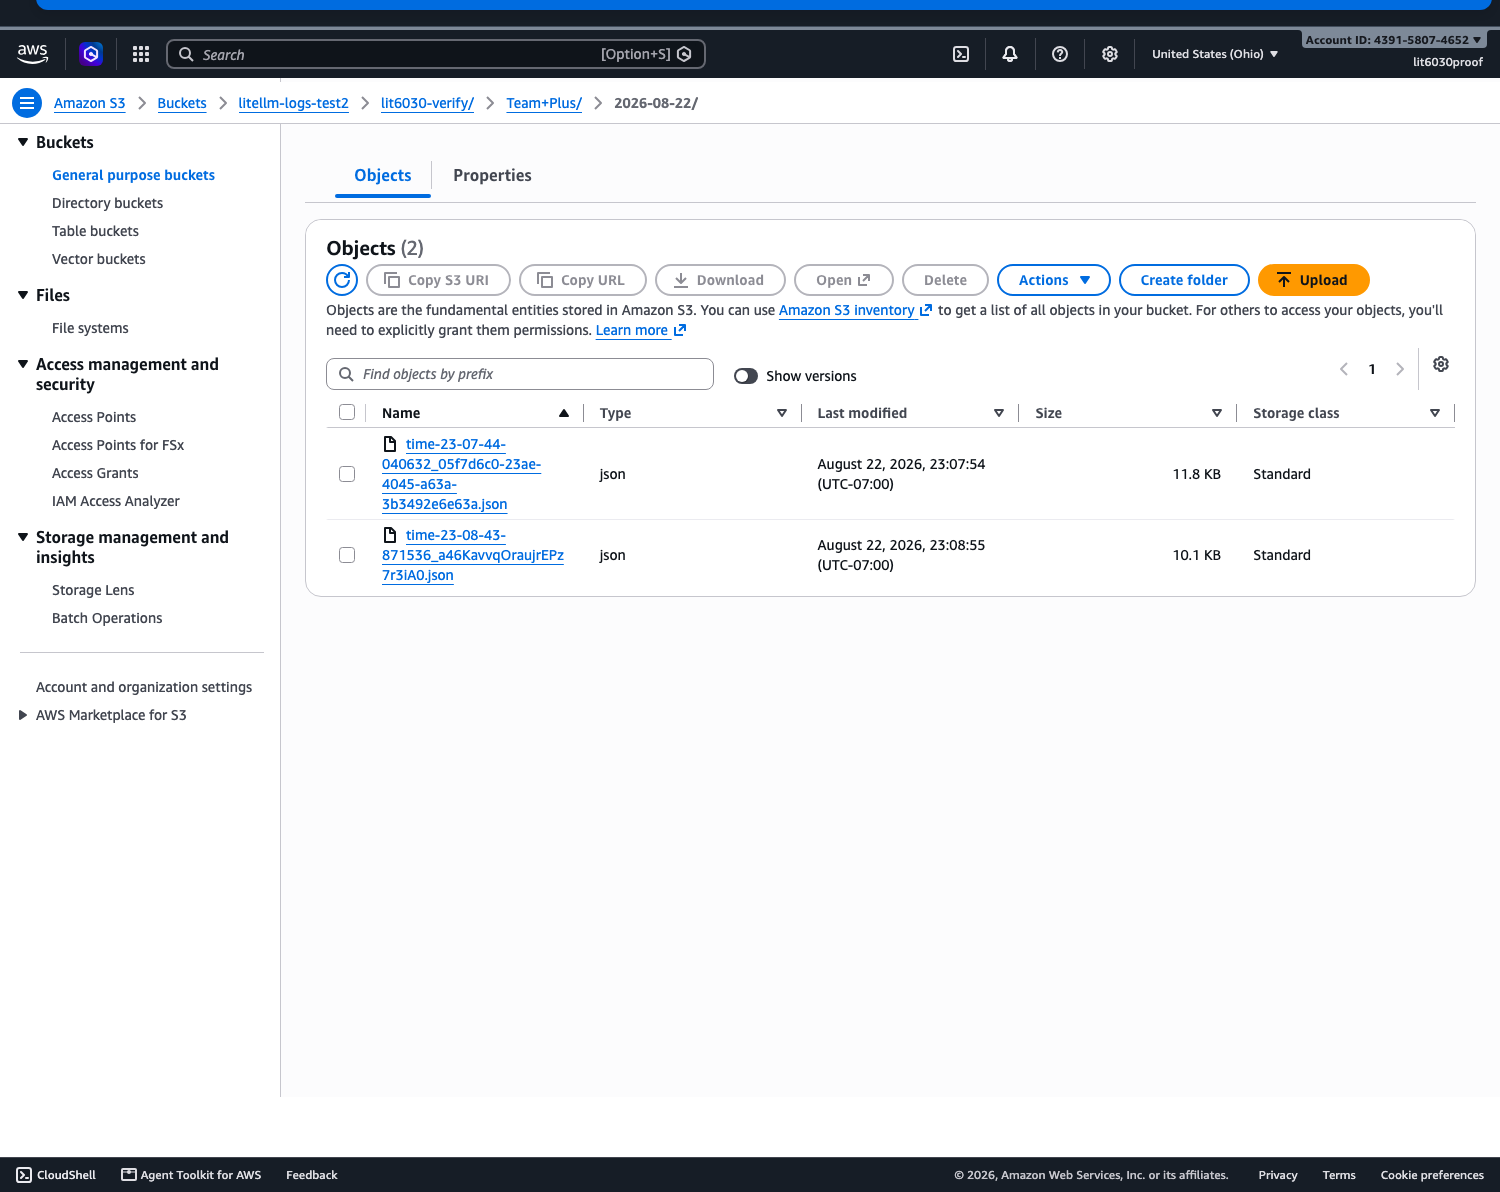Open Agent Toolkit for AWS in the footer

pos(191,1175)
